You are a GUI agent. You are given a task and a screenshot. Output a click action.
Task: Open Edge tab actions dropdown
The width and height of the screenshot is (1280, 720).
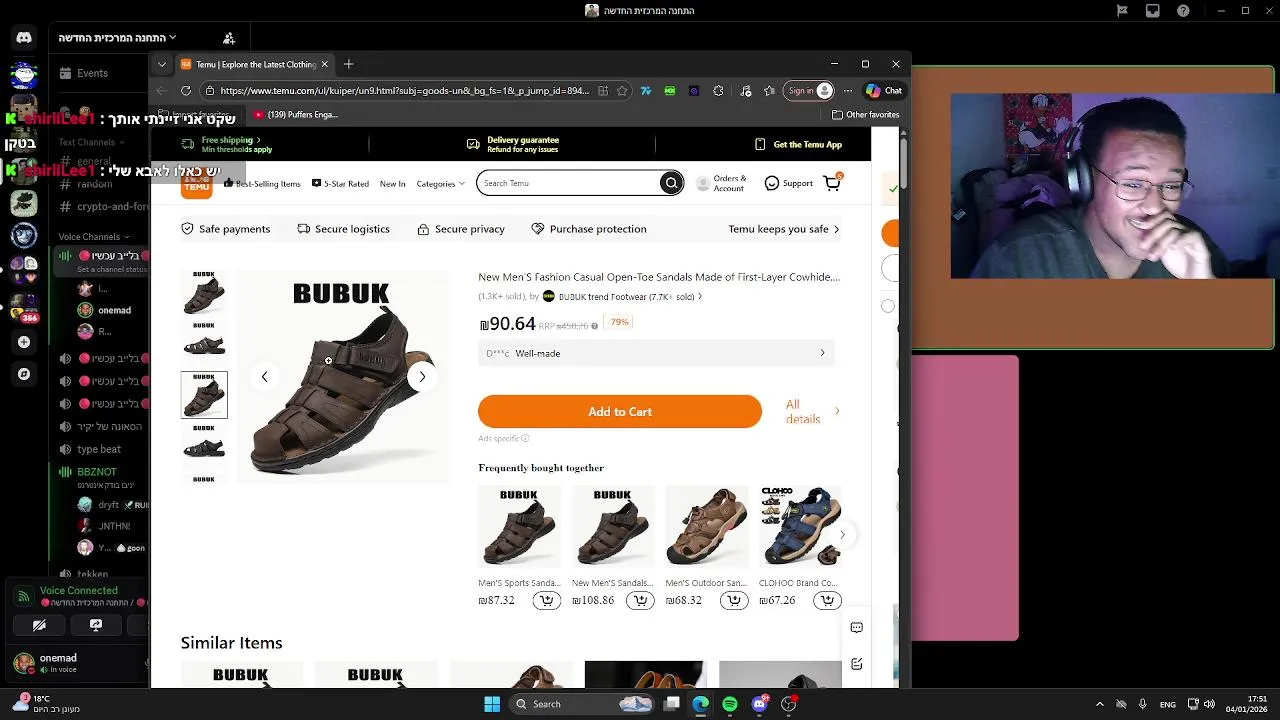(162, 64)
